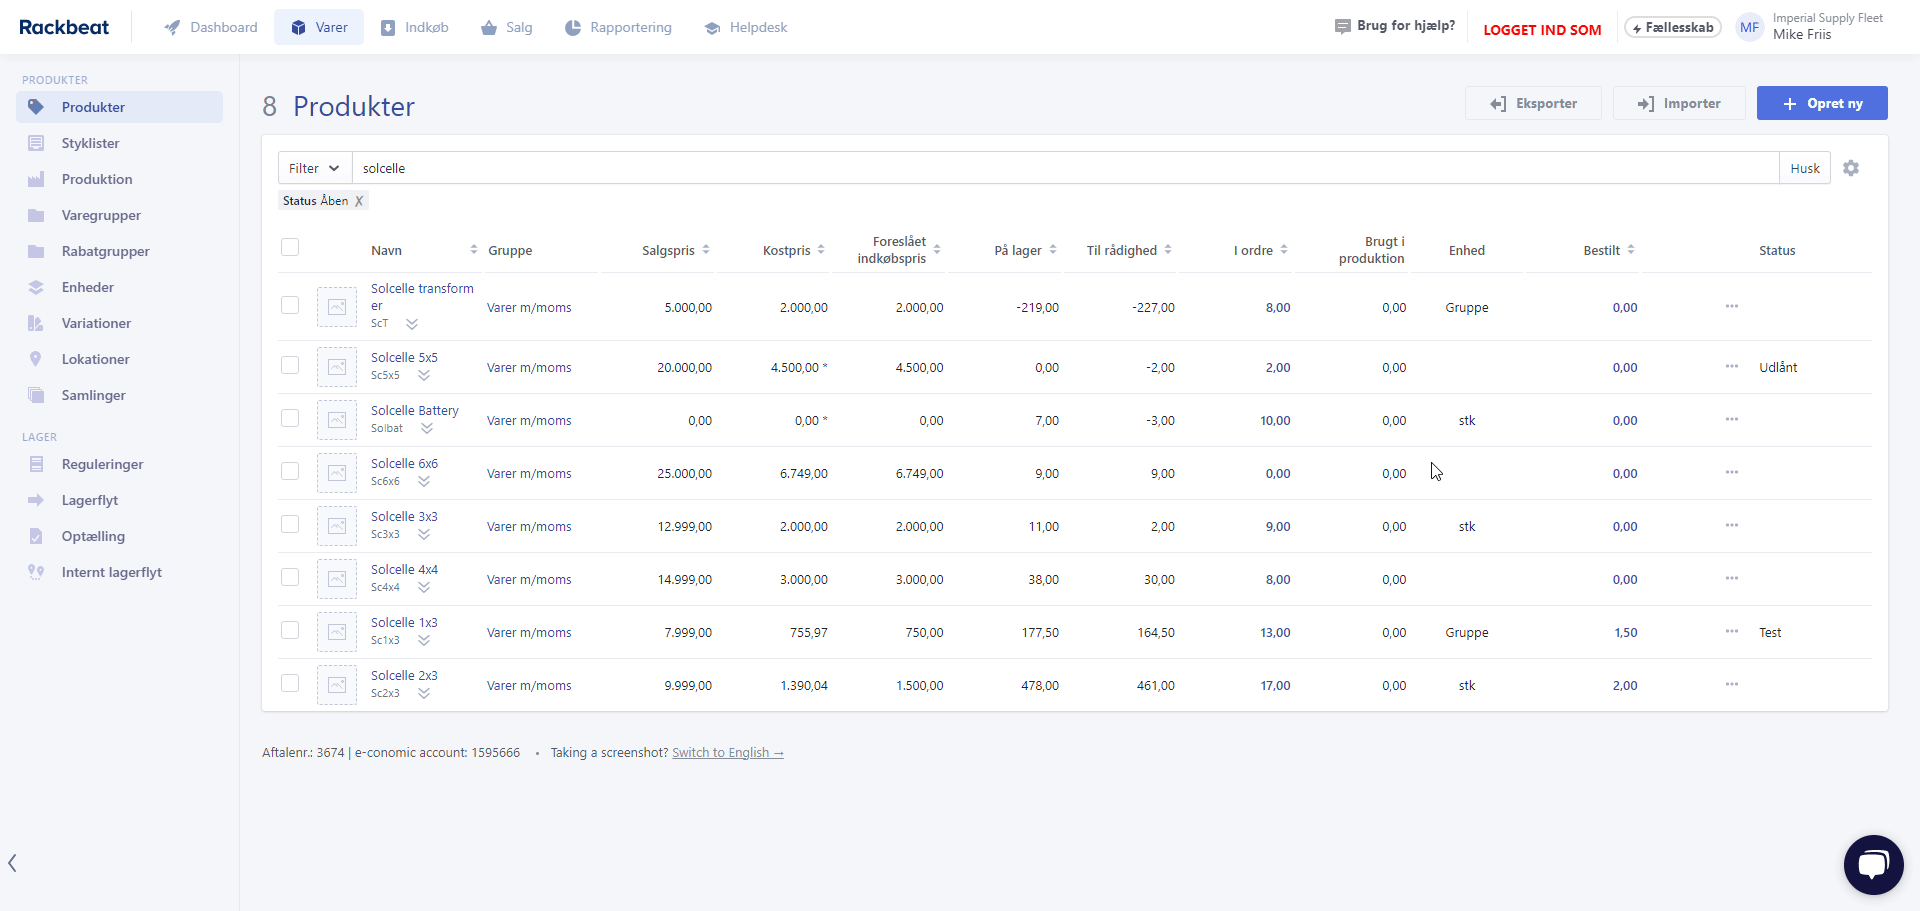Screen dimensions: 1920x911
Task: Click Solcelle 6x6 image placeholder
Action: (337, 473)
